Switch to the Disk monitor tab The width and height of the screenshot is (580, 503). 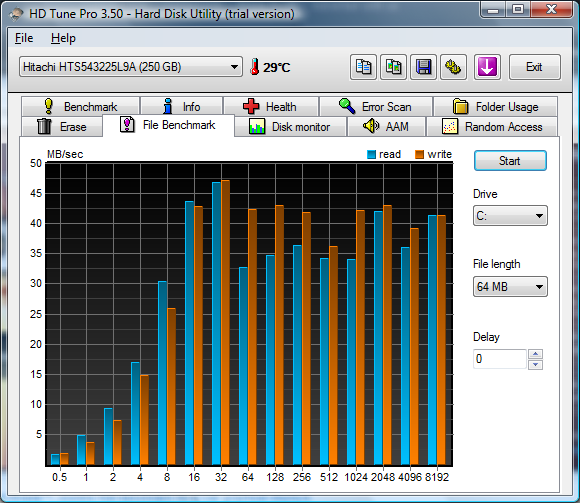coord(290,126)
